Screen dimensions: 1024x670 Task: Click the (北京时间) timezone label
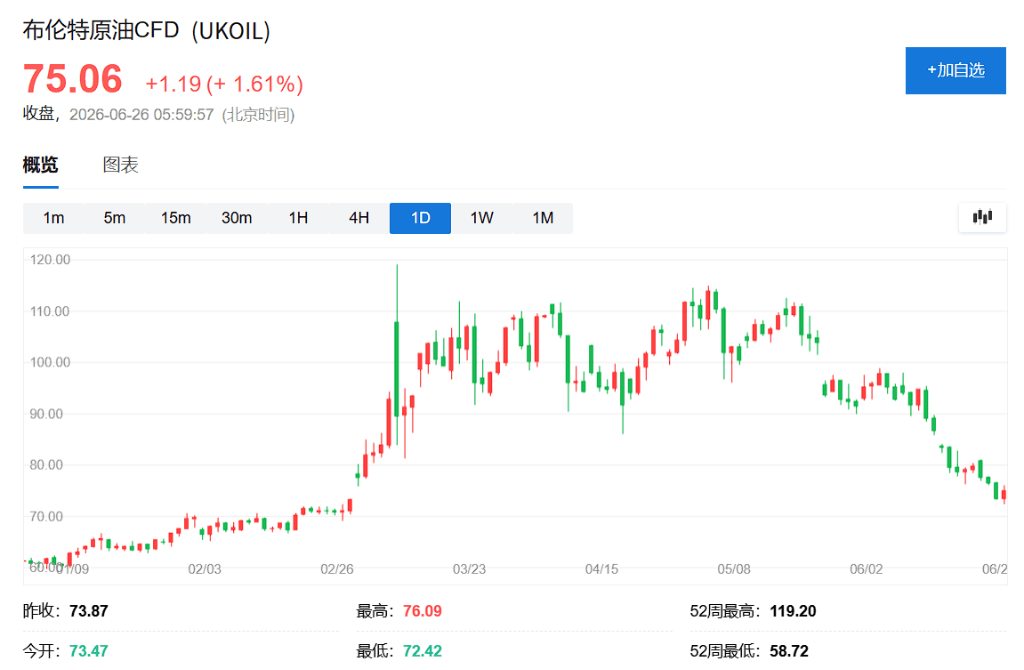[259, 115]
